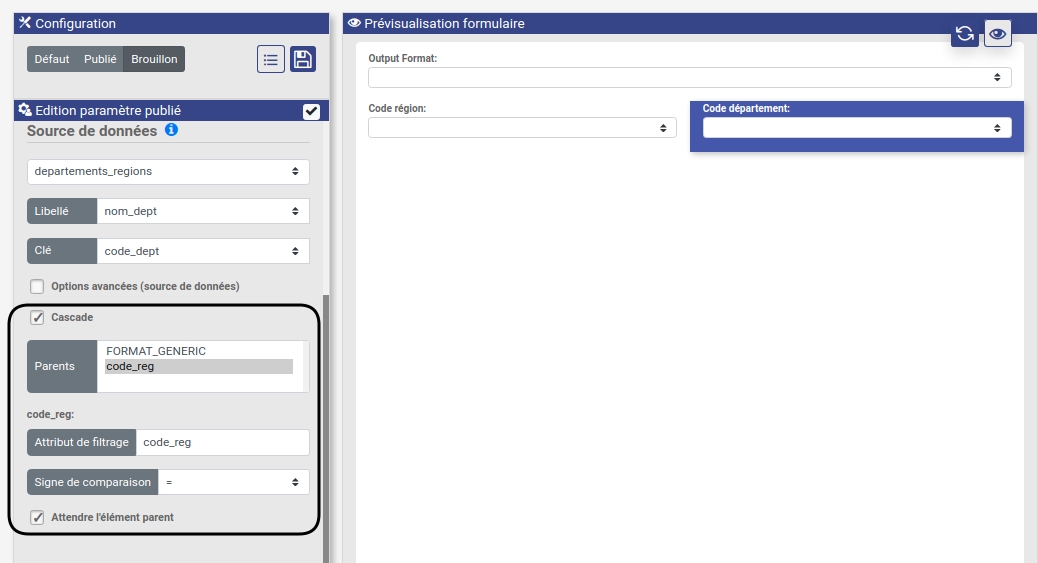Click the wrench icon in Configuration header

point(25,23)
